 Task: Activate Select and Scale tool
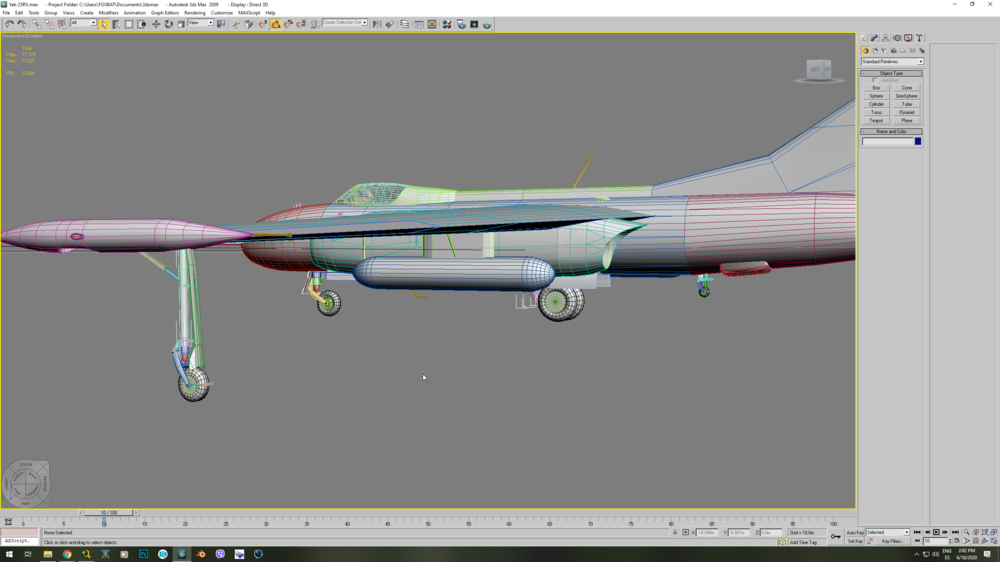pyautogui.click(x=181, y=24)
